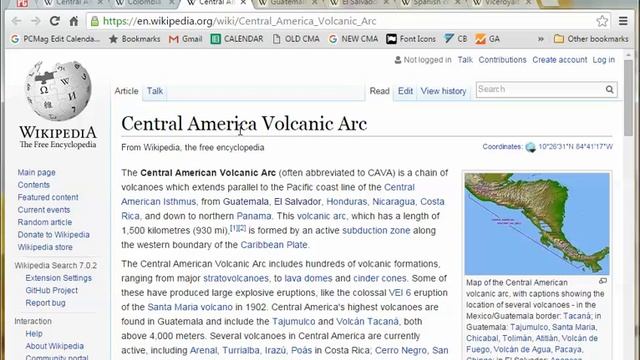The image size is (640, 360).
Task: Click the coordinates globe icon
Action: (530, 147)
